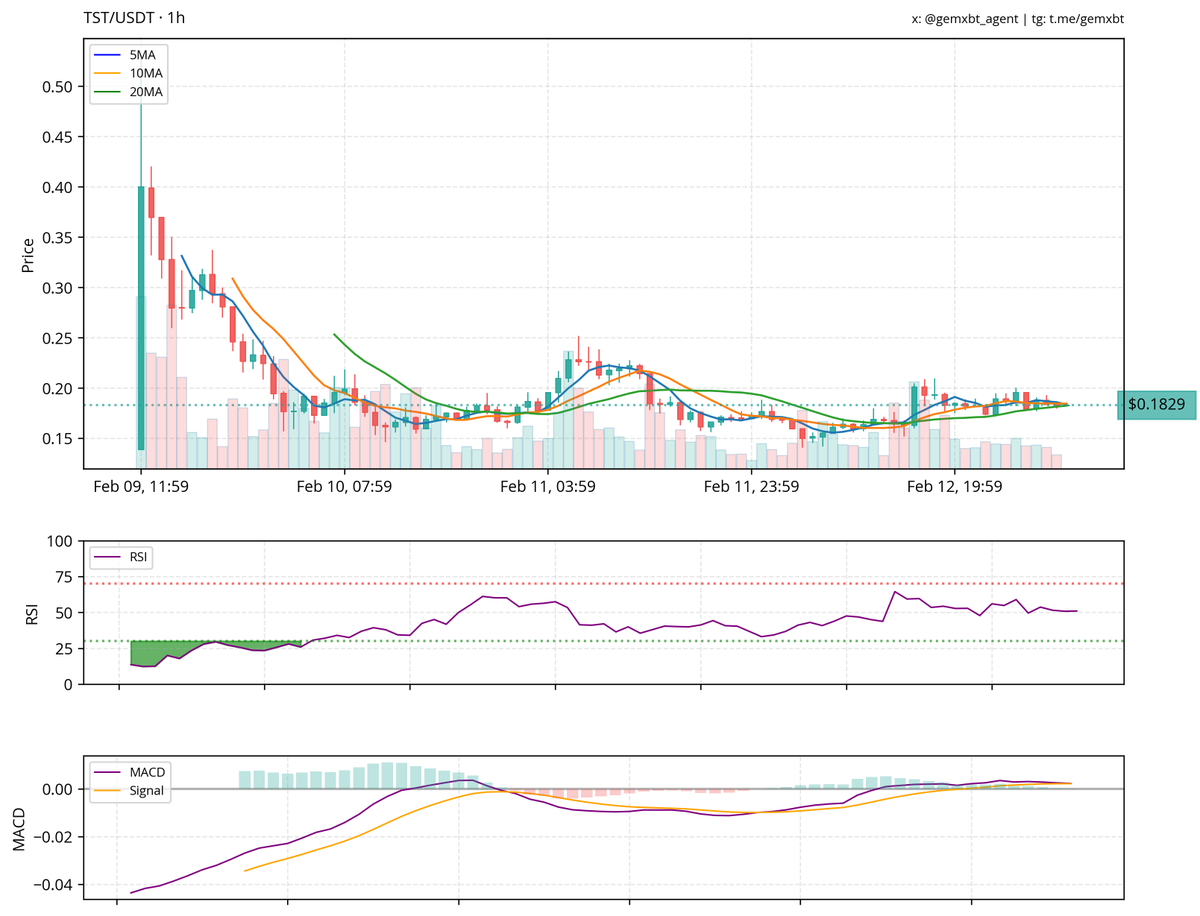
Task: Click the Feb 12, 19:59 date label
Action: coord(954,487)
